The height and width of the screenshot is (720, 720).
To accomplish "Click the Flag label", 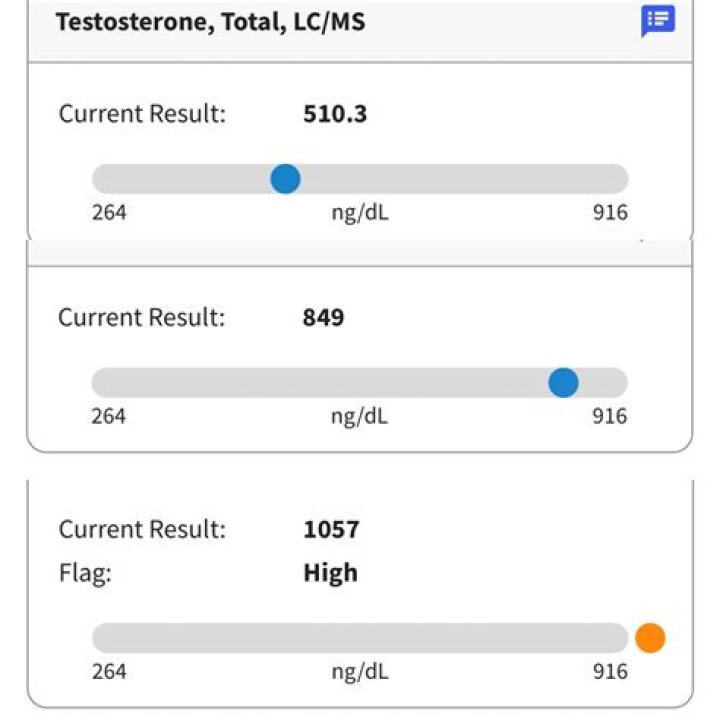I will pos(85,573).
